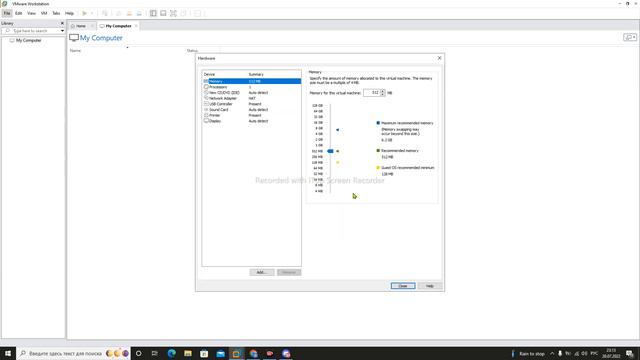The image size is (640, 360).
Task: Click the Status column header
Action: pyautogui.click(x=192, y=51)
